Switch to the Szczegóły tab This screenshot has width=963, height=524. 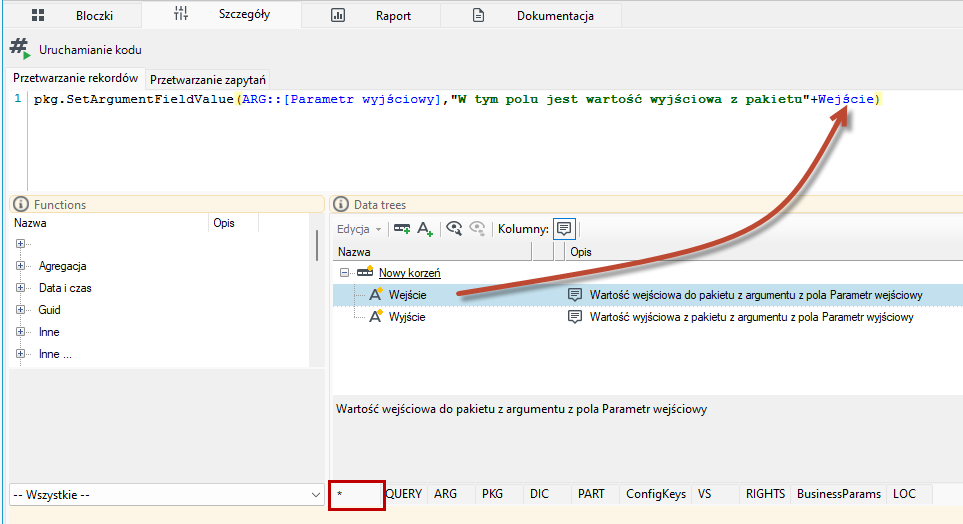[x=221, y=14]
